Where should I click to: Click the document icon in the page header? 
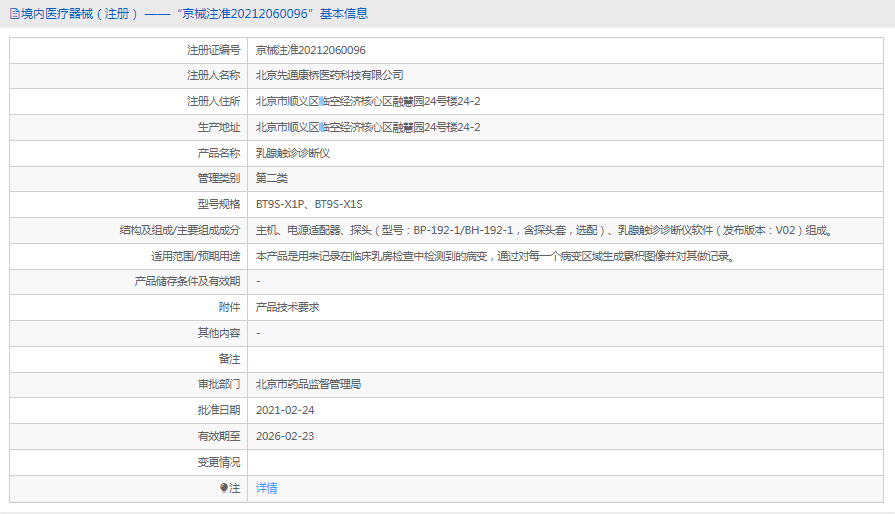coord(14,14)
